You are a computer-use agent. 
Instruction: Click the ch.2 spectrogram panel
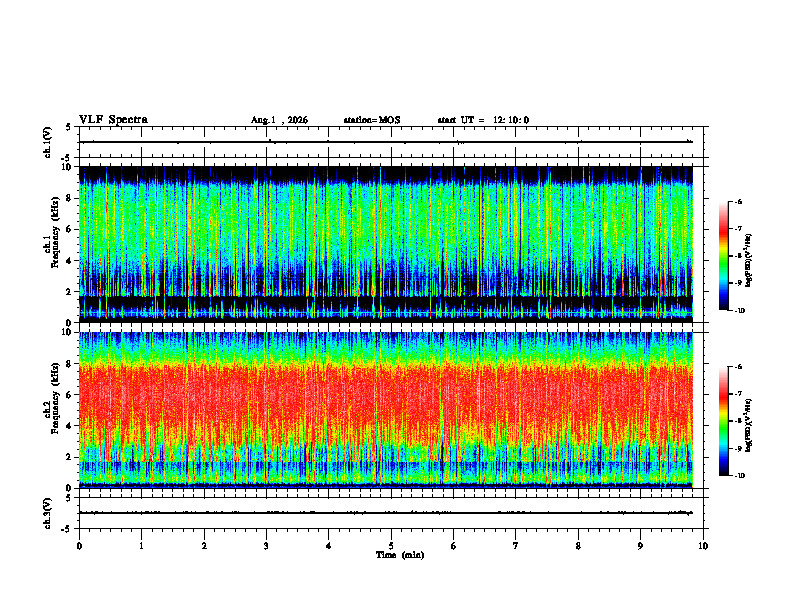[386, 410]
